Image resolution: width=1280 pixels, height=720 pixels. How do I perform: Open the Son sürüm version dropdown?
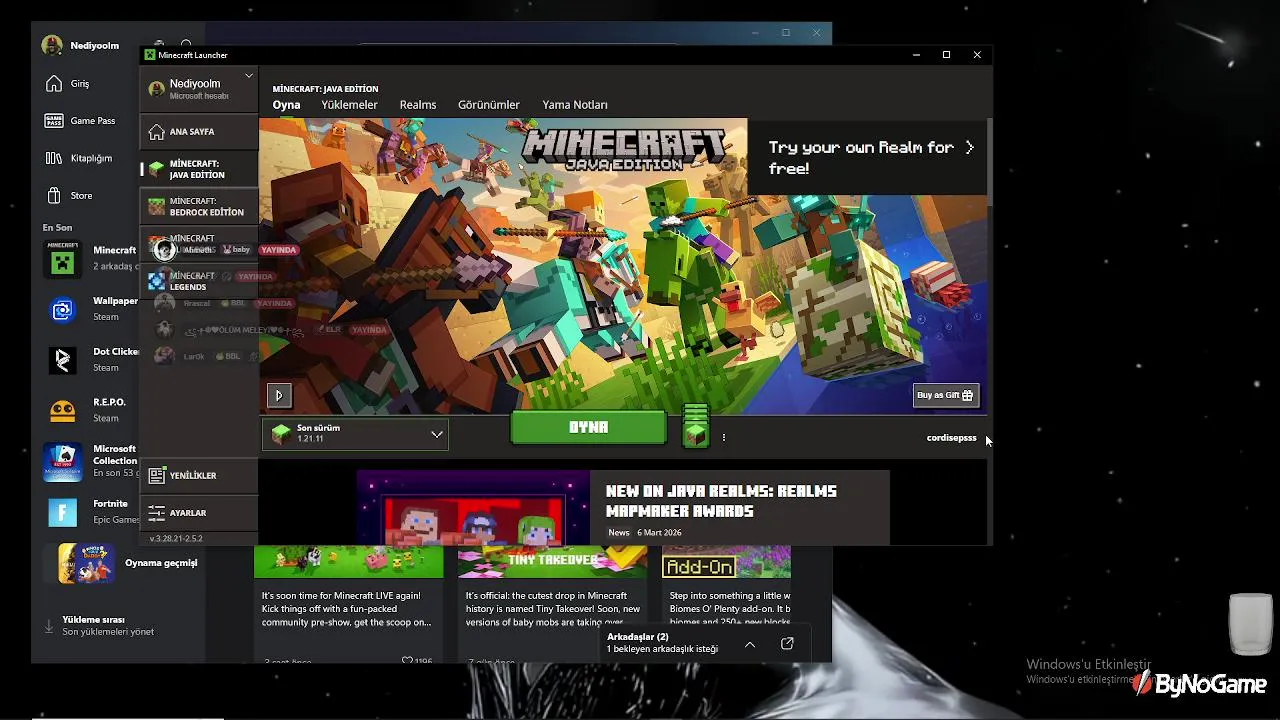(355, 434)
